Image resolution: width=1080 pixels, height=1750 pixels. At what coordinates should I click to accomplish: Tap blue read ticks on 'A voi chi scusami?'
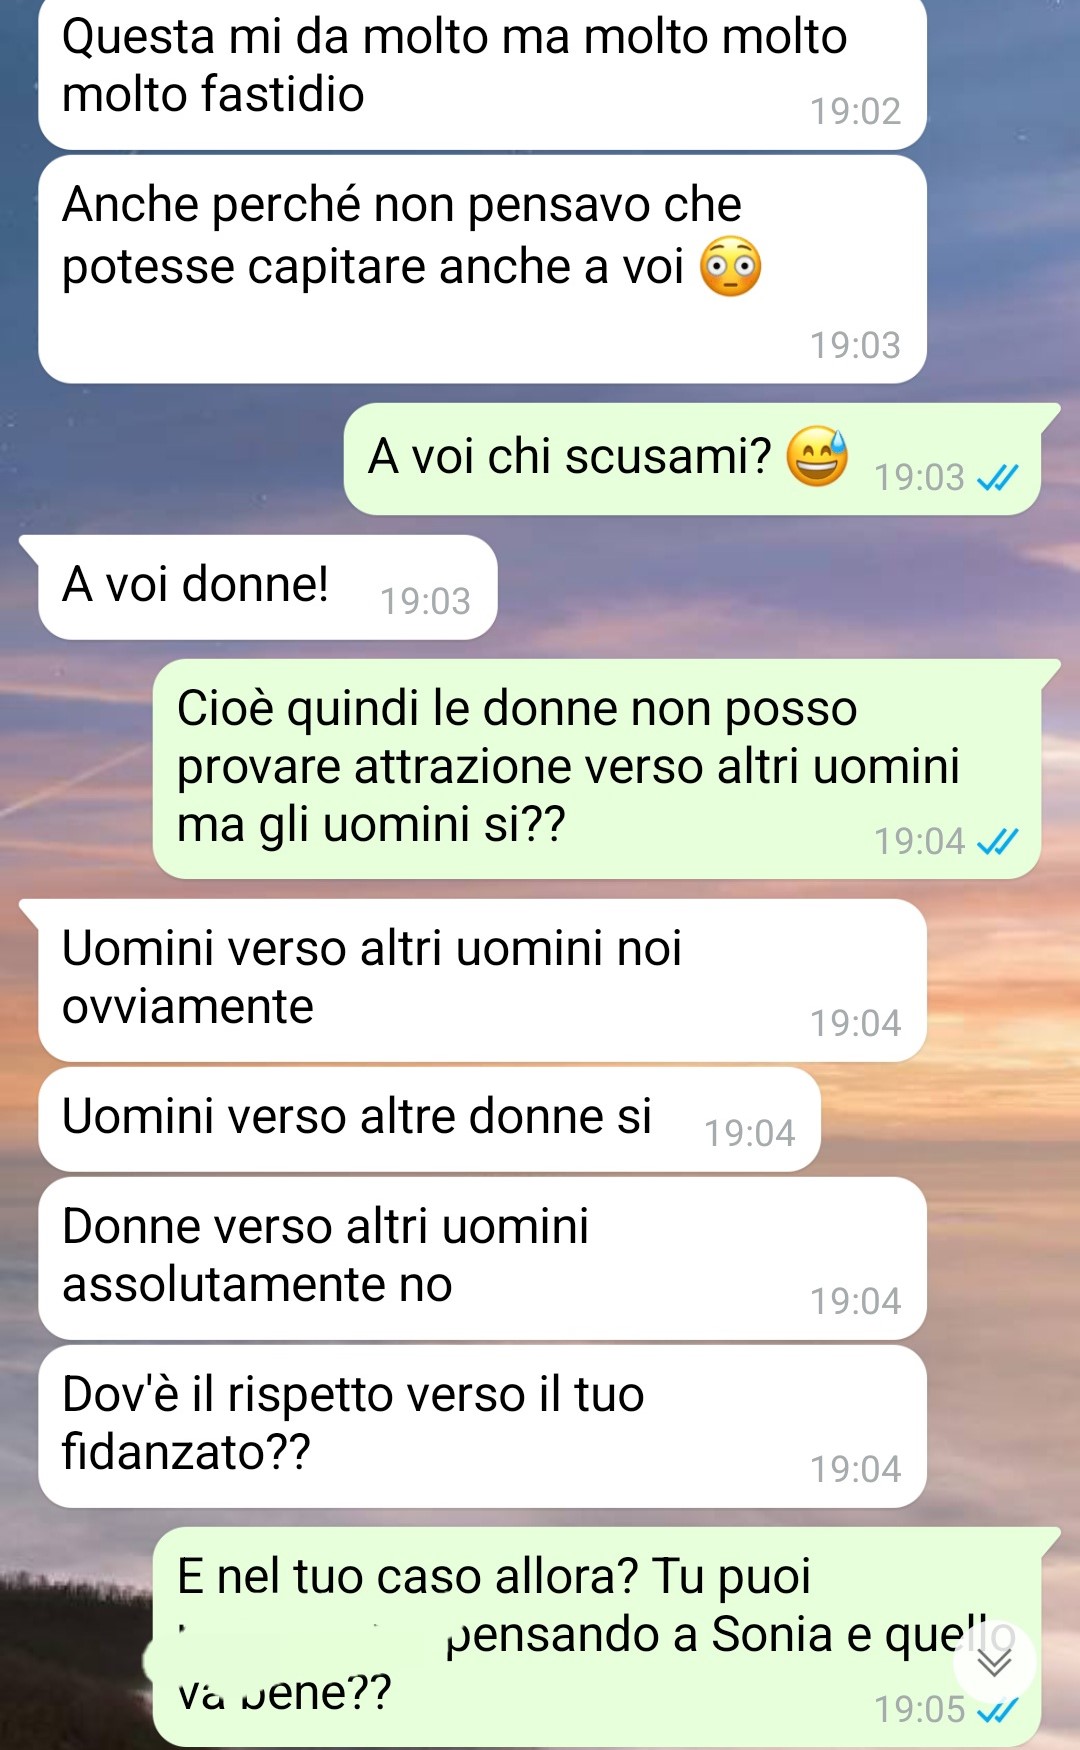click(997, 478)
